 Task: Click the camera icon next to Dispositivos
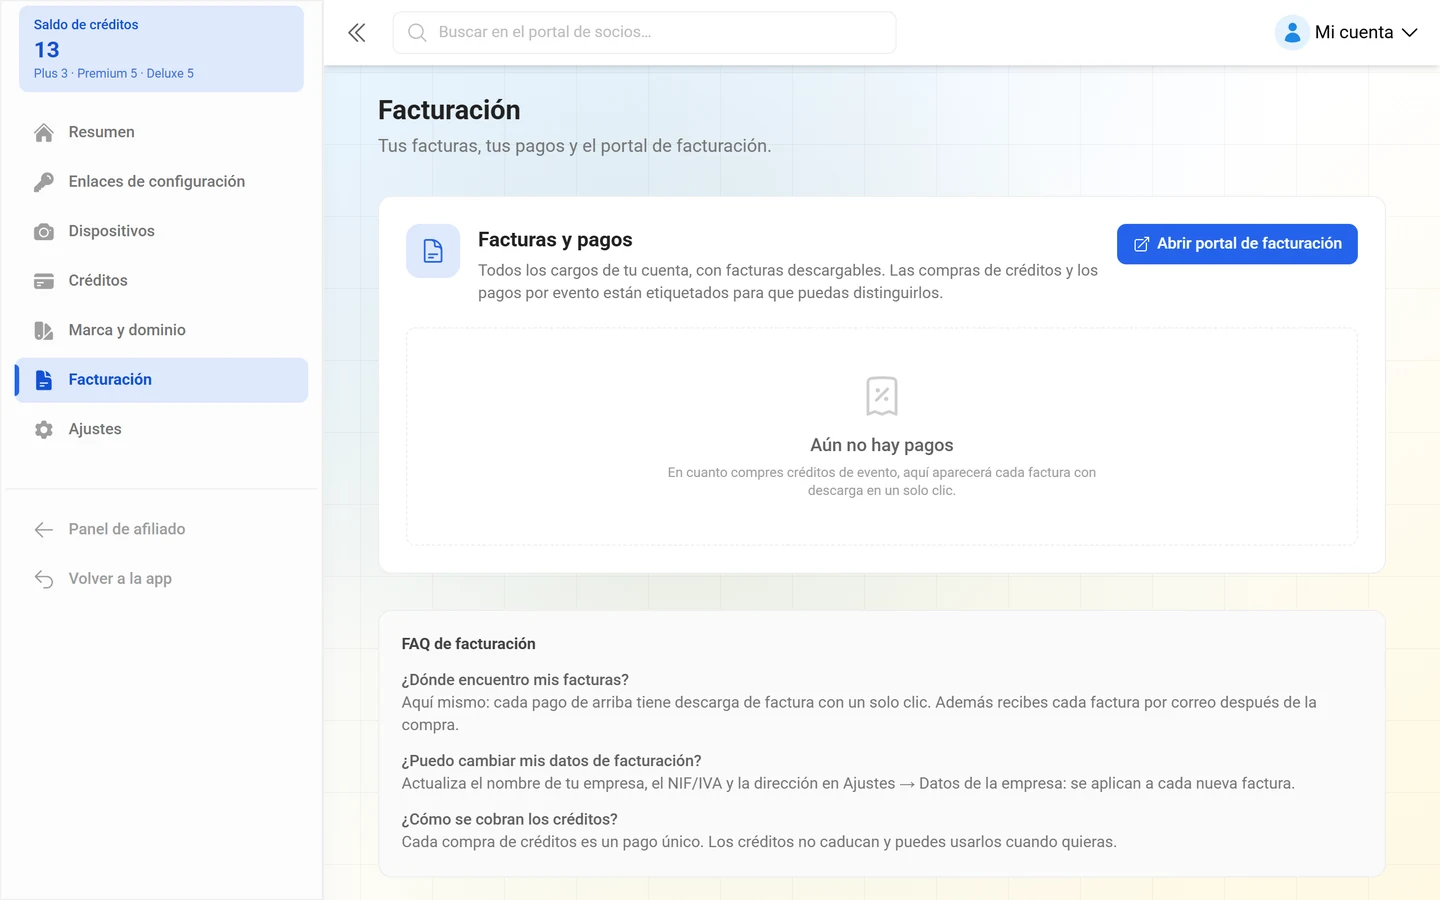[x=44, y=232]
